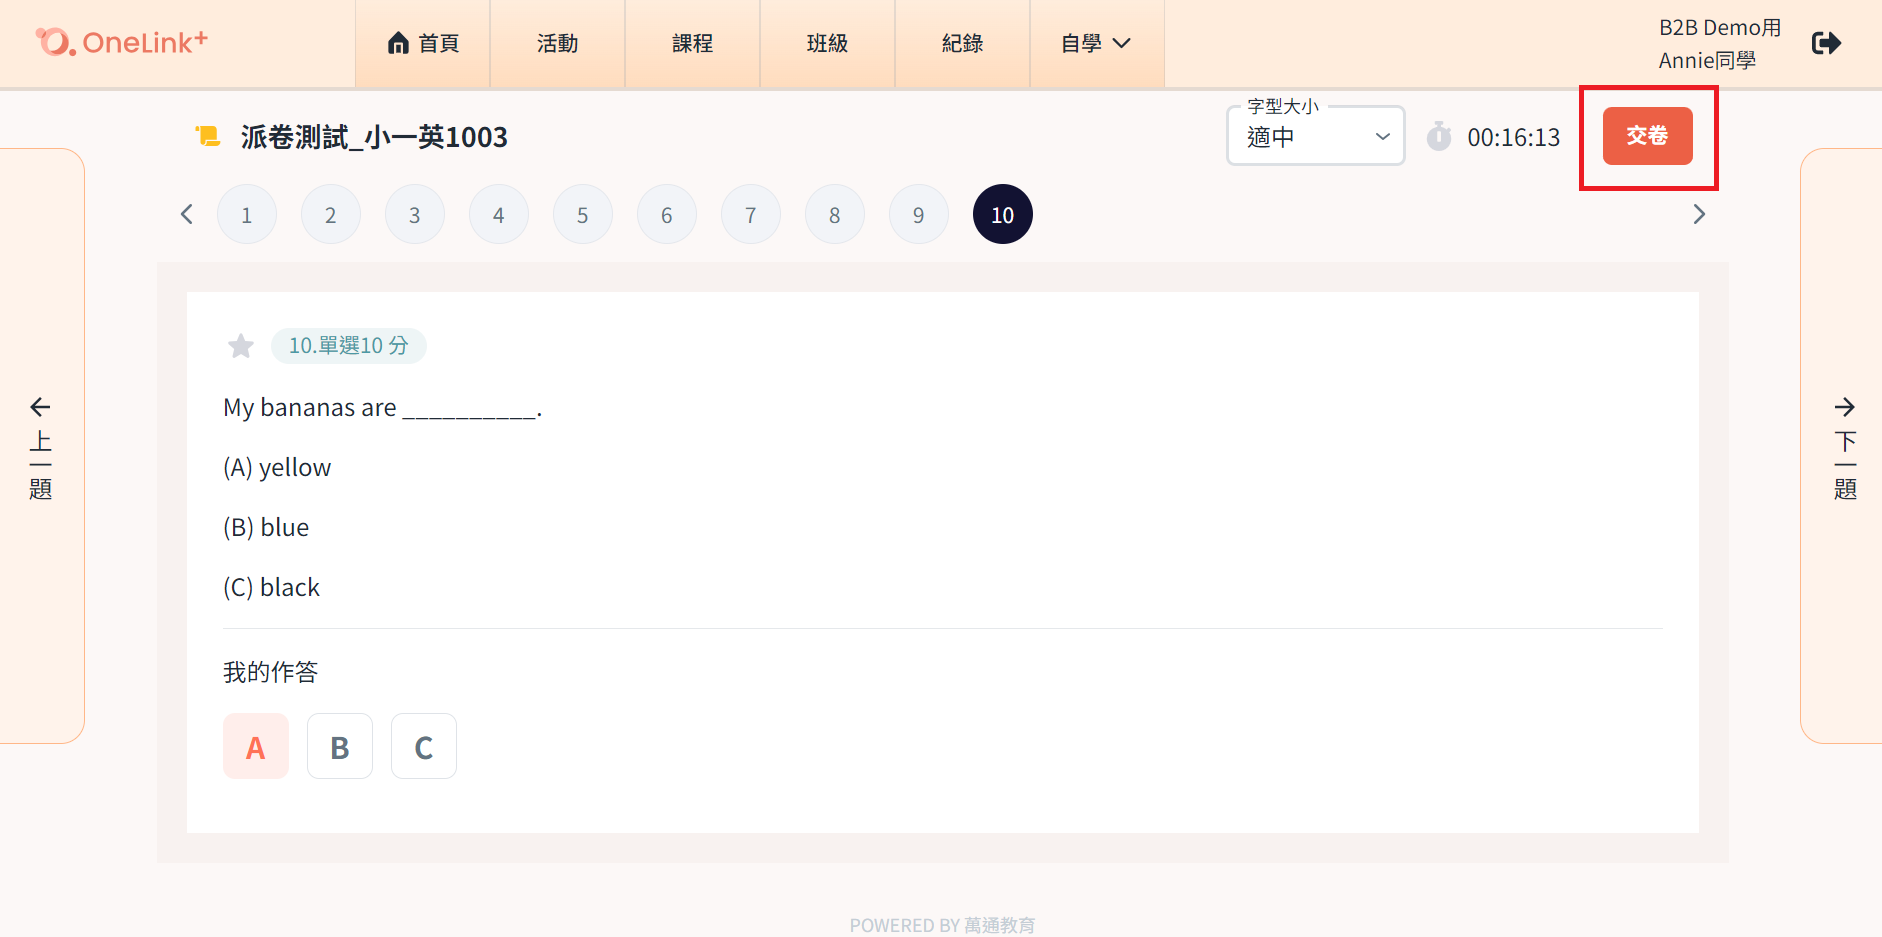
Task: Open the 活動 menu tab
Action: pos(558,44)
